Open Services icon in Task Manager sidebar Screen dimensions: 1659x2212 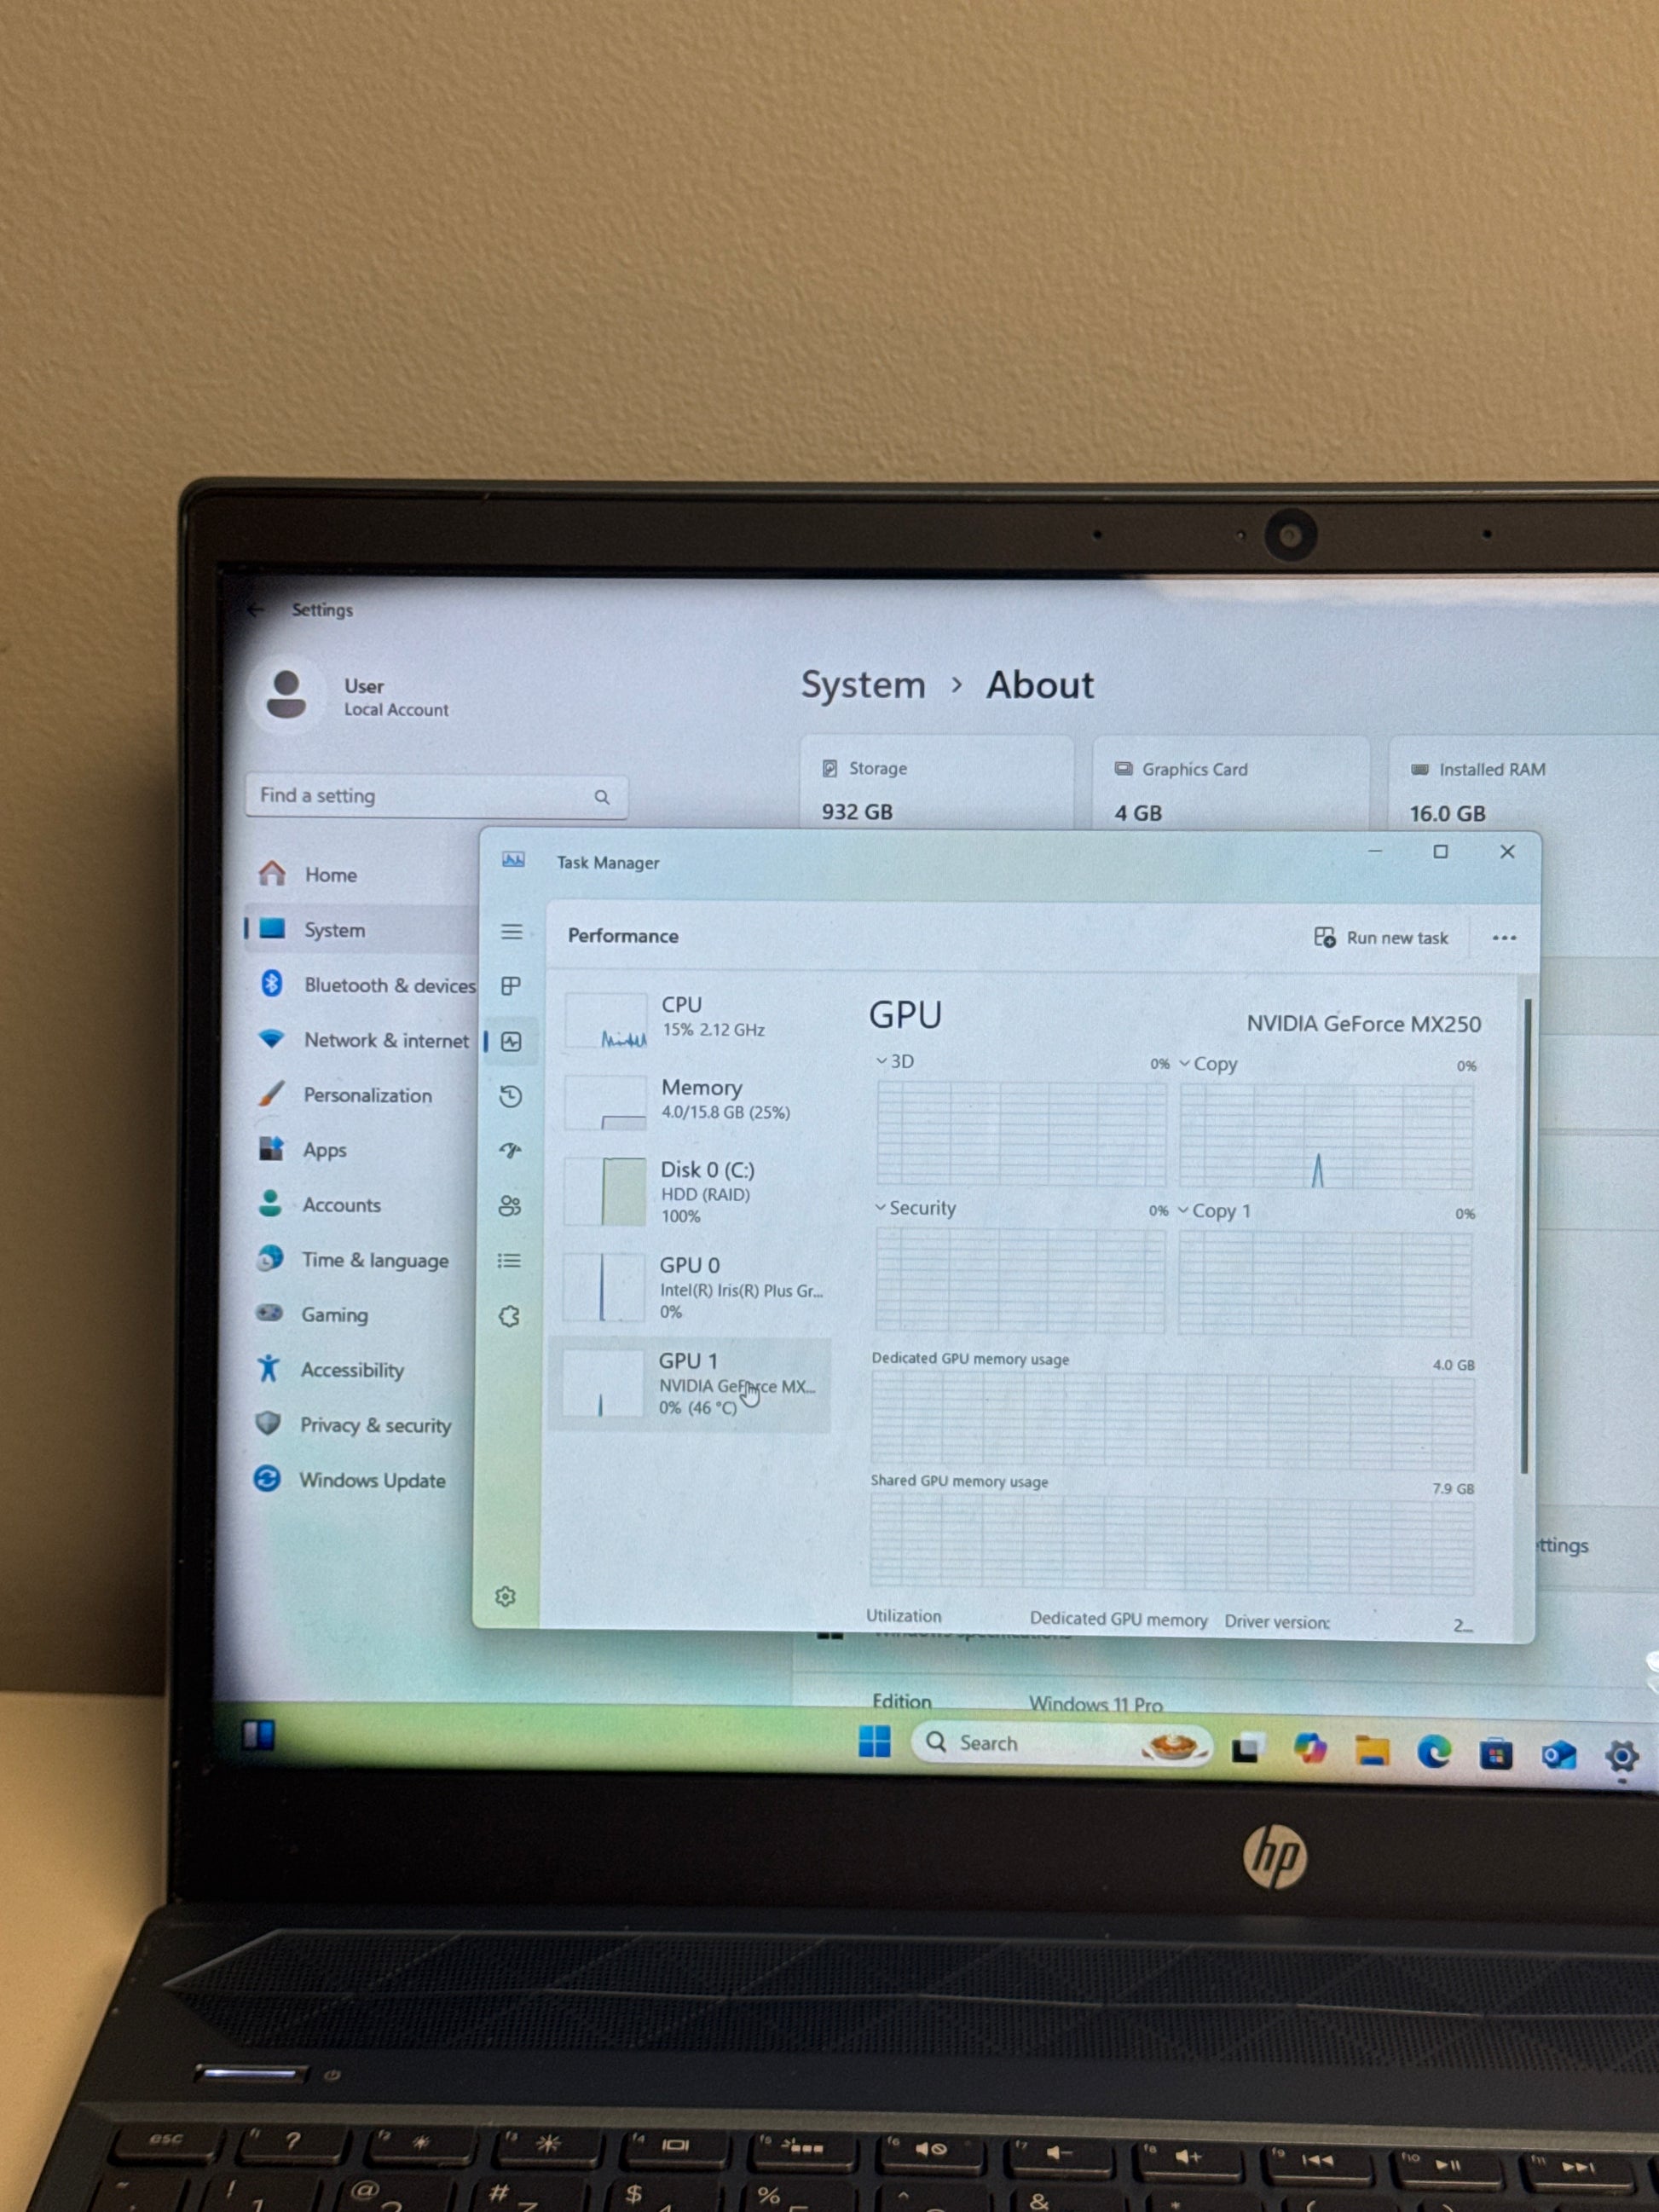[x=509, y=1316]
